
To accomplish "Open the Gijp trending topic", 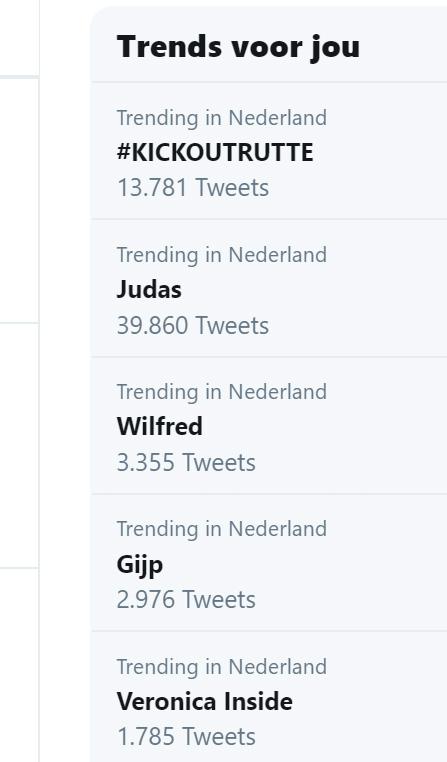I will [x=139, y=565].
